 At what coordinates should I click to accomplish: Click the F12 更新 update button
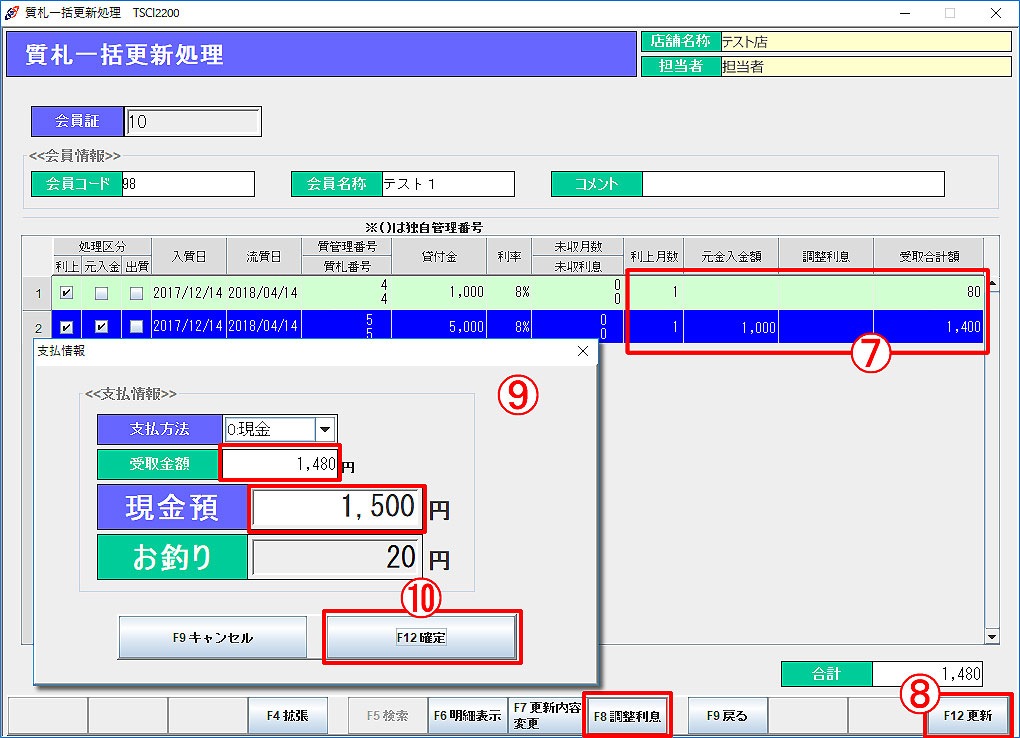coord(967,716)
